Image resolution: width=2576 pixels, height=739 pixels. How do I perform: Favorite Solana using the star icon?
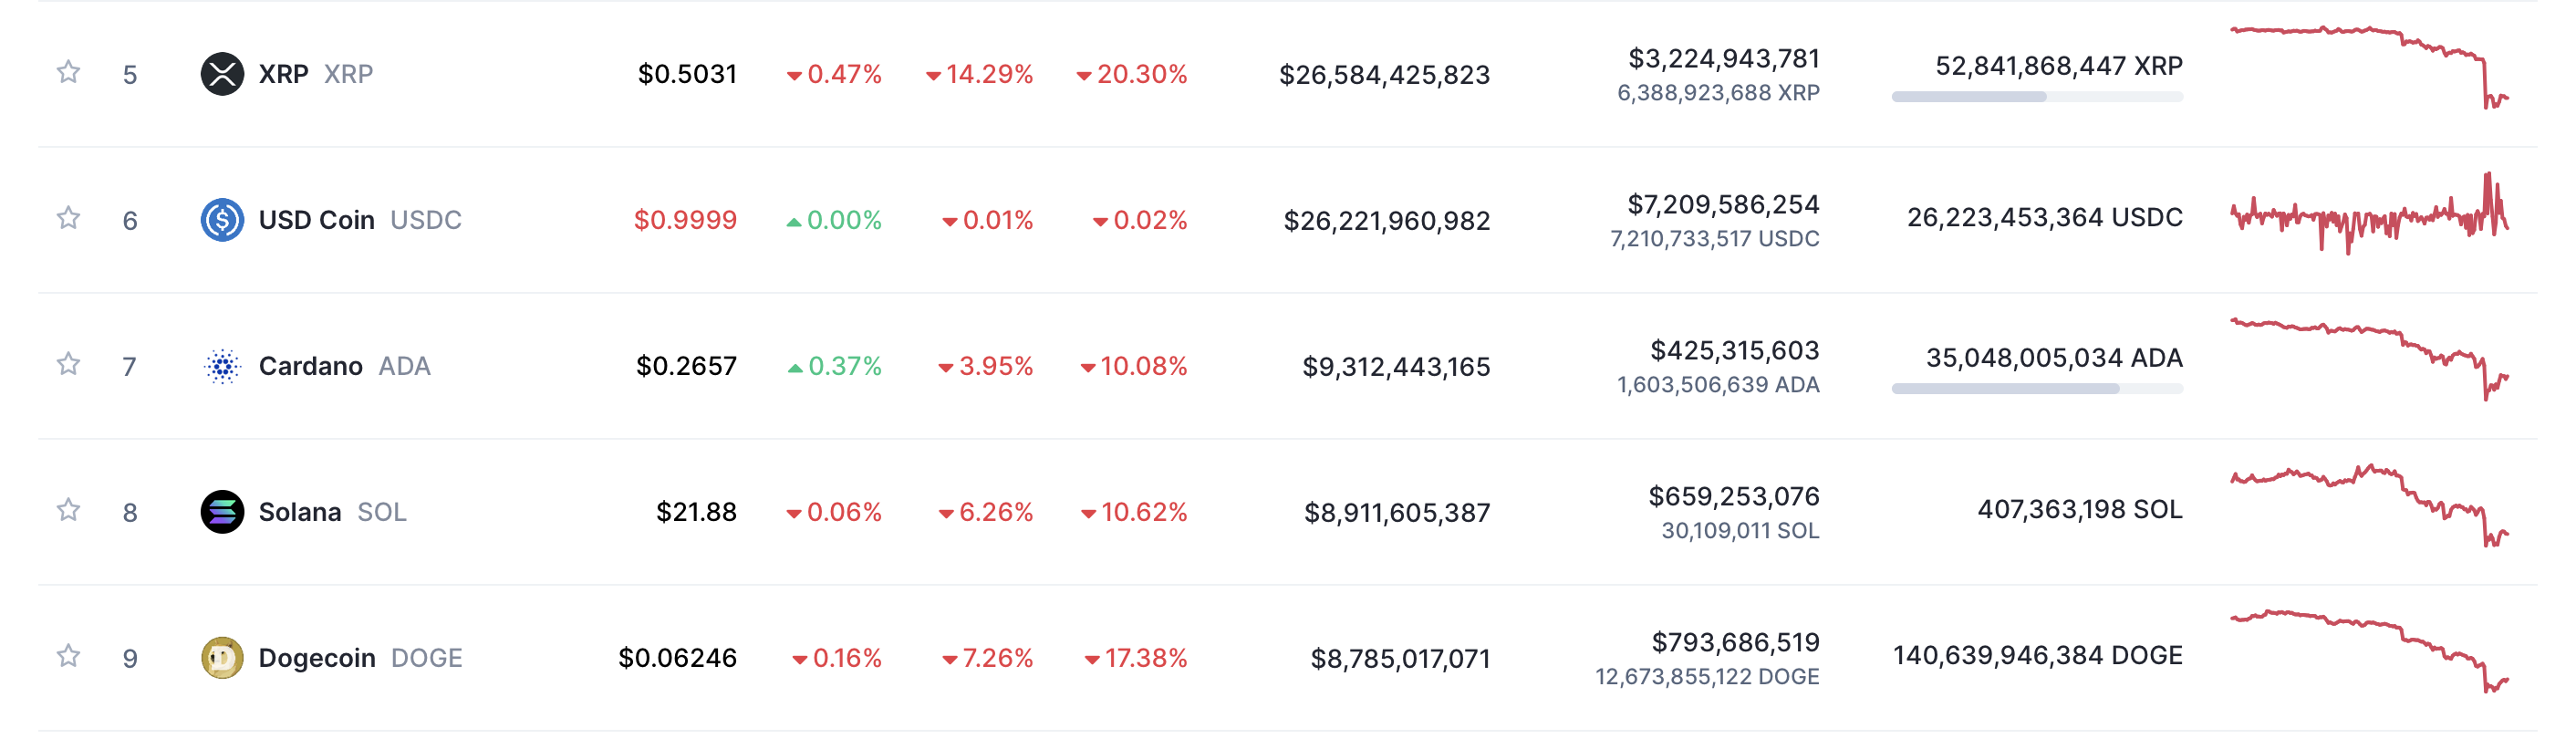(x=68, y=510)
